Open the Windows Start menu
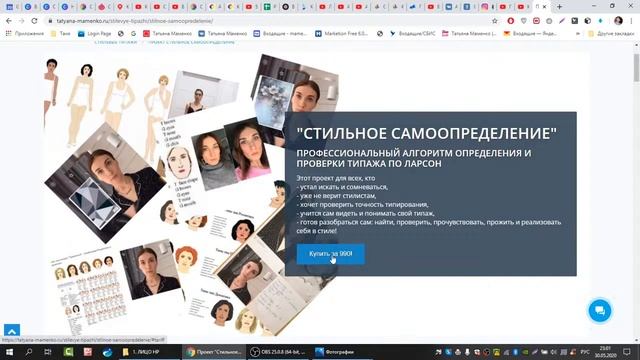Viewport: 640px width, 360px height. pyautogui.click(x=9, y=352)
